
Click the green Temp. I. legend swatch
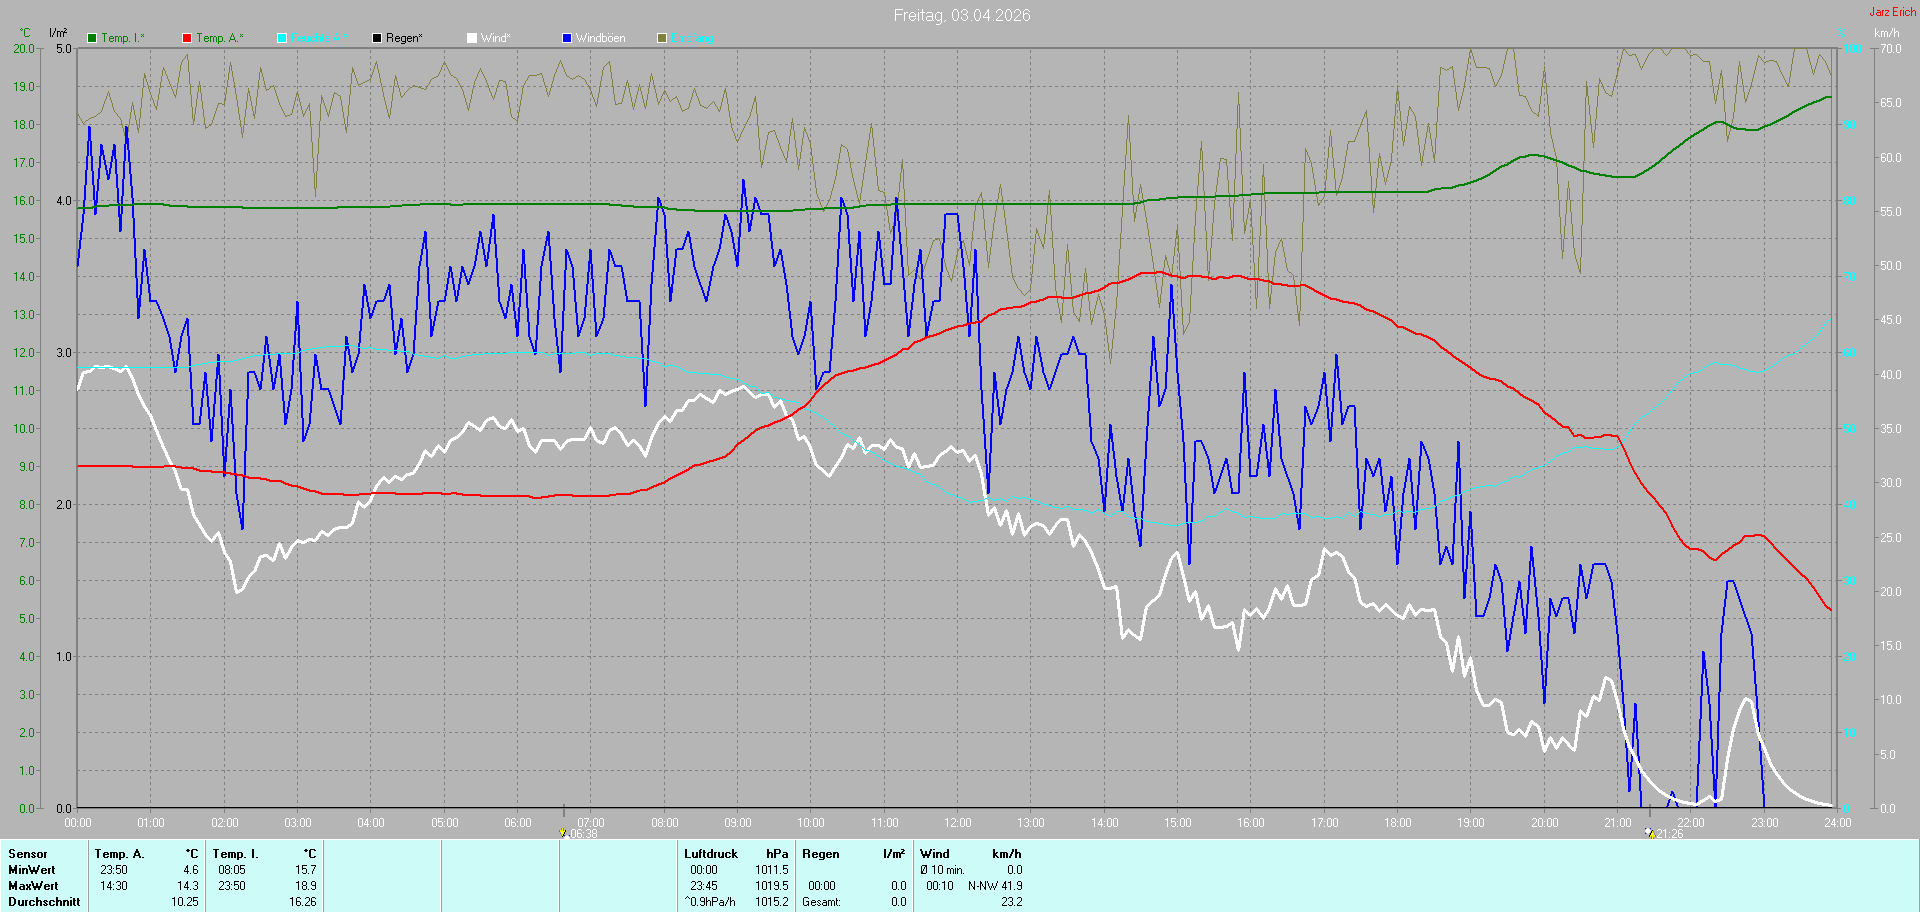(92, 38)
